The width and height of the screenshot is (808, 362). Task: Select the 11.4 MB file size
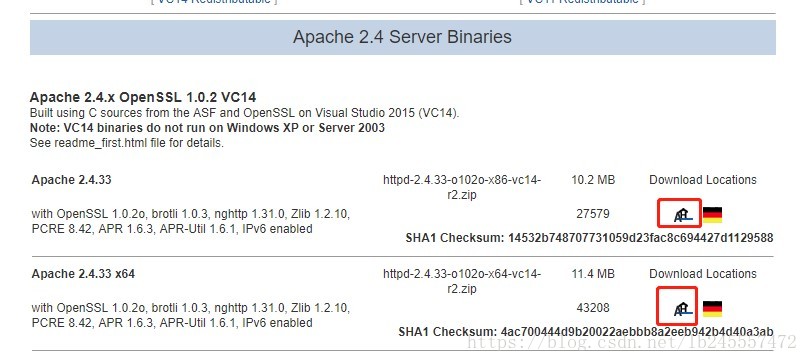coord(593,274)
